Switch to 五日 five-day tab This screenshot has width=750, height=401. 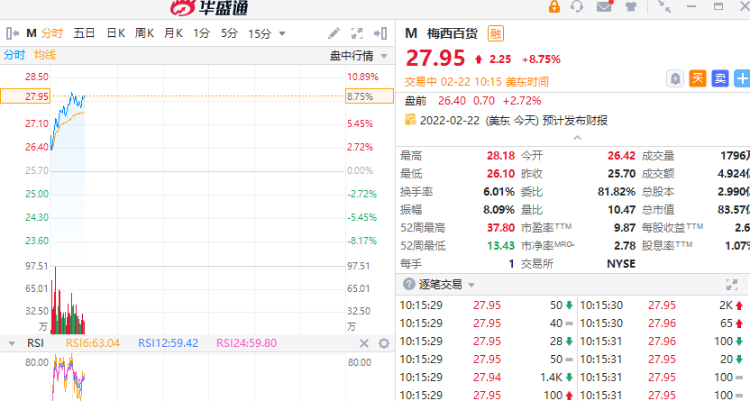pos(84,33)
